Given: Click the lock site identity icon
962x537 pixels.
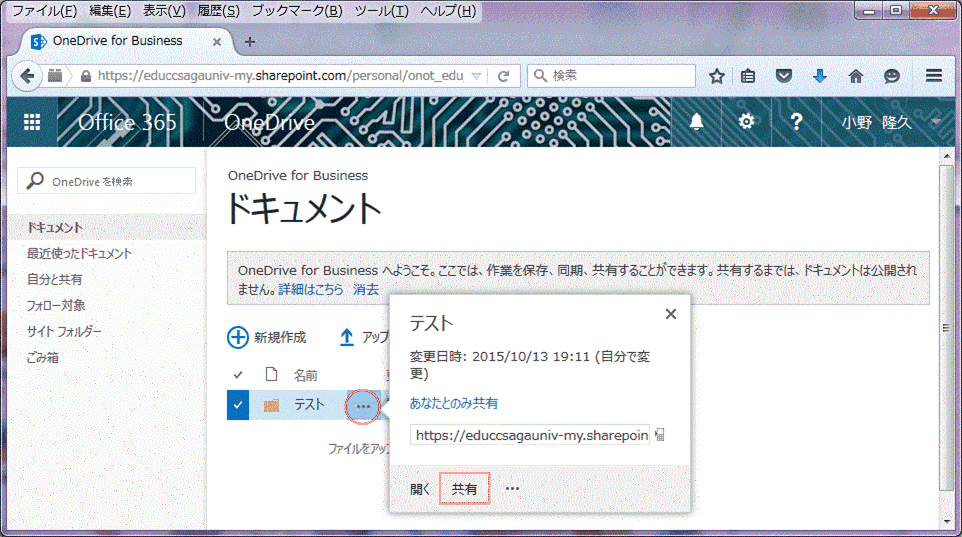Looking at the screenshot, I should [86, 76].
